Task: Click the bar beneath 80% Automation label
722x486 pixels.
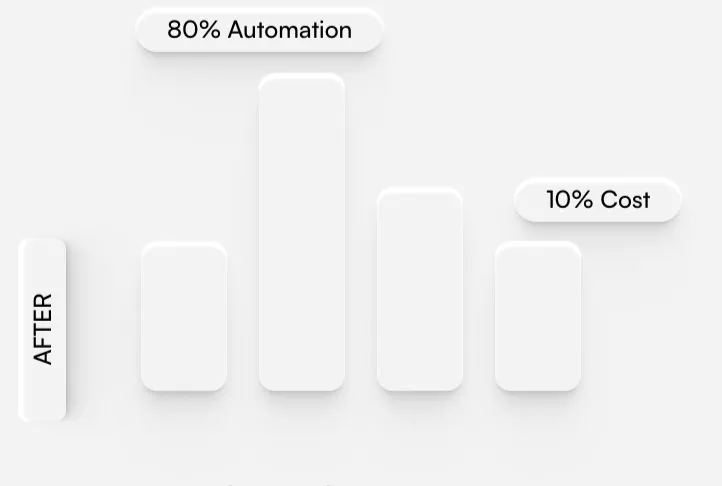Action: click(x=302, y=232)
